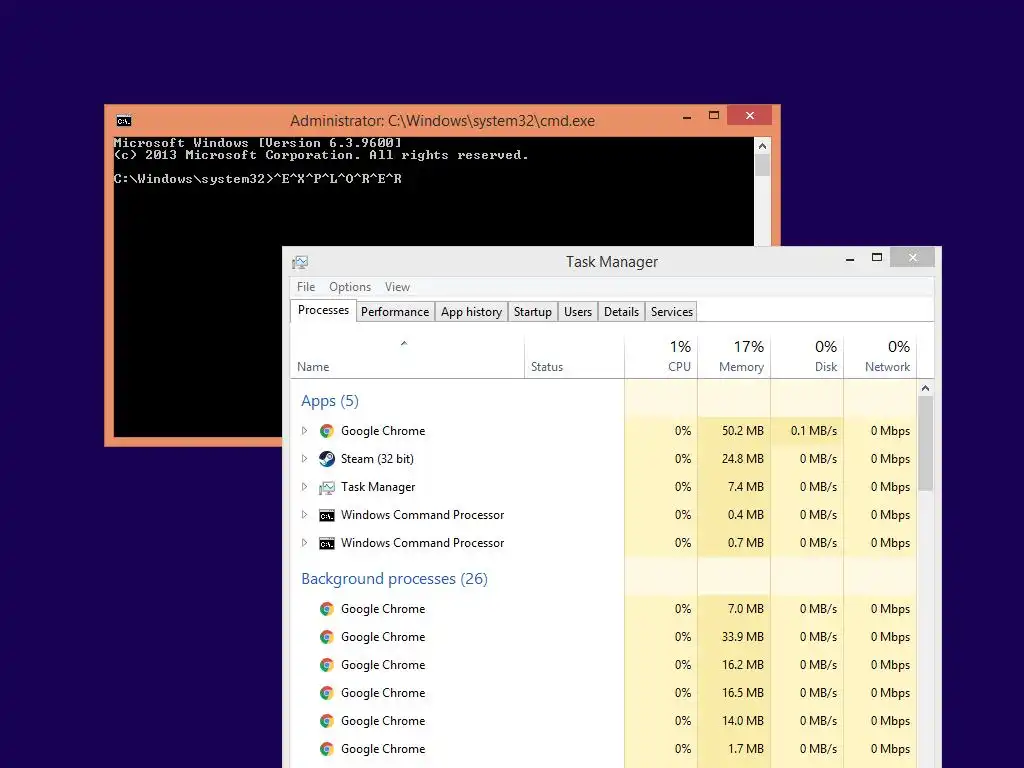This screenshot has width=1024, height=768.
Task: Click the Steam (32 bit) icon
Action: click(327, 459)
